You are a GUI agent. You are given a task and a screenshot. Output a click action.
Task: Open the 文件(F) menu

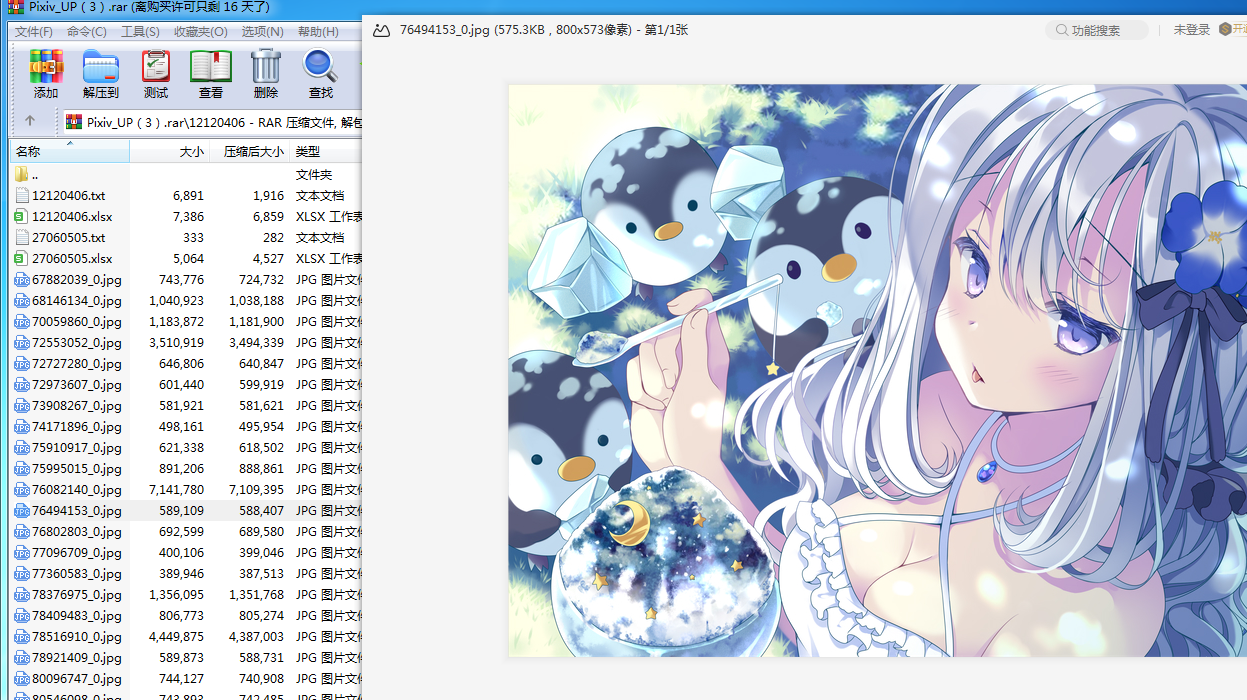point(34,32)
